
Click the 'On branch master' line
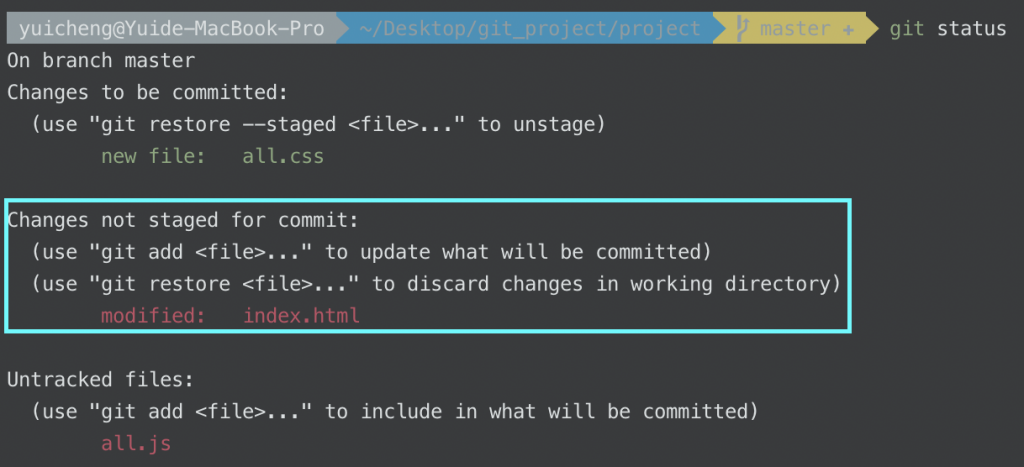coord(101,61)
